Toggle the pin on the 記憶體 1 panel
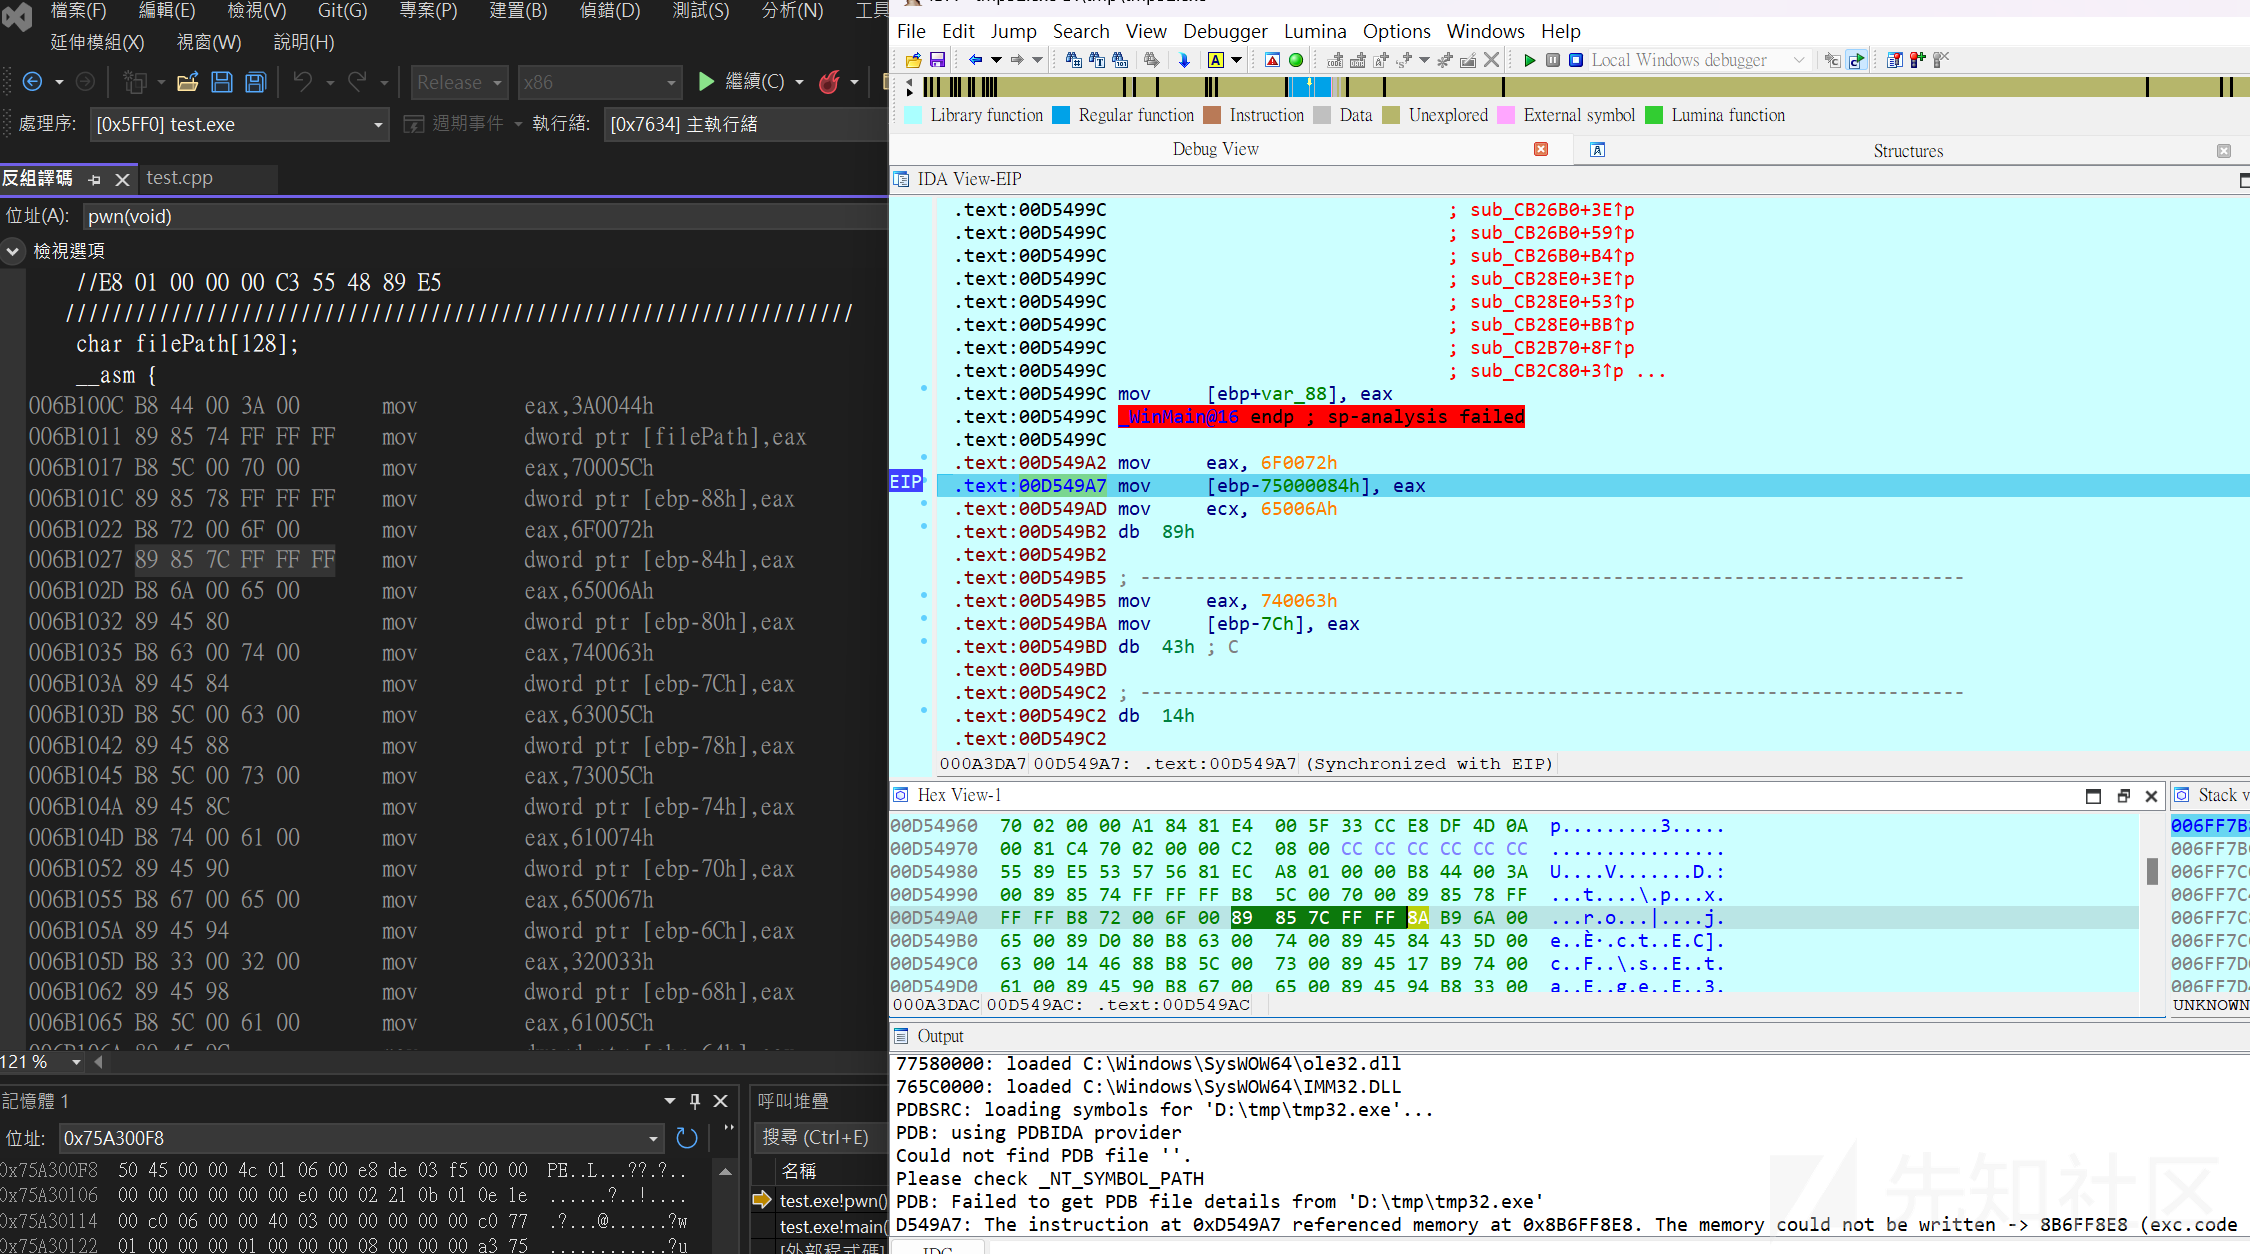 (x=695, y=1101)
